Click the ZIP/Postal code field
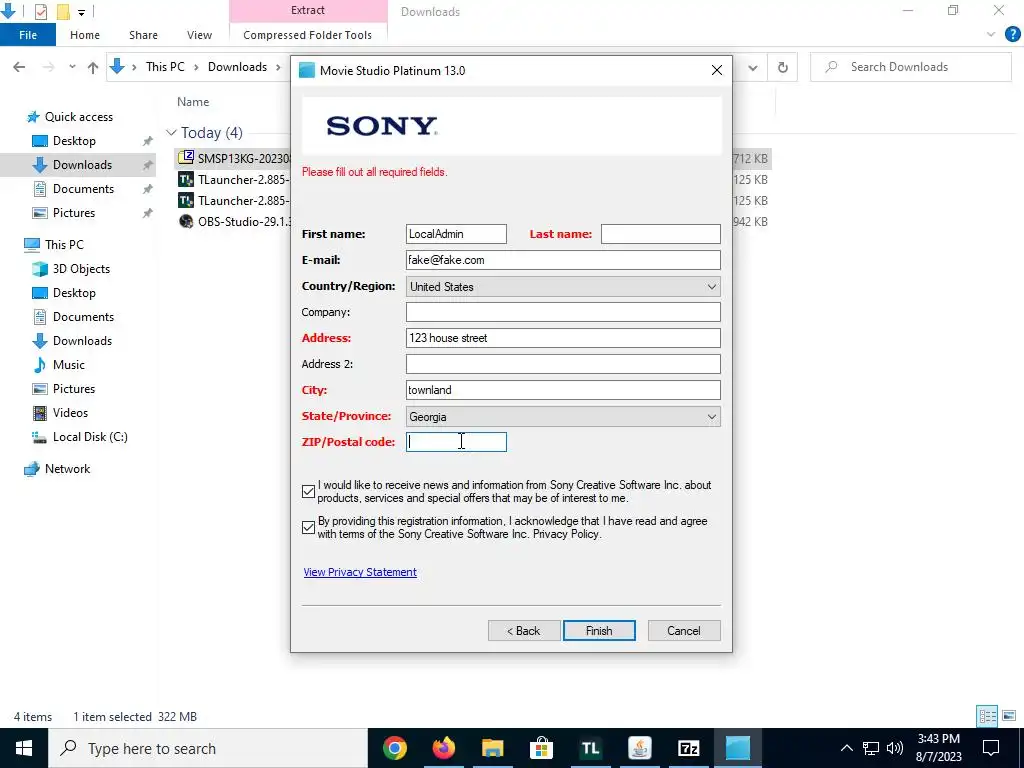The width and height of the screenshot is (1024, 768). click(456, 442)
